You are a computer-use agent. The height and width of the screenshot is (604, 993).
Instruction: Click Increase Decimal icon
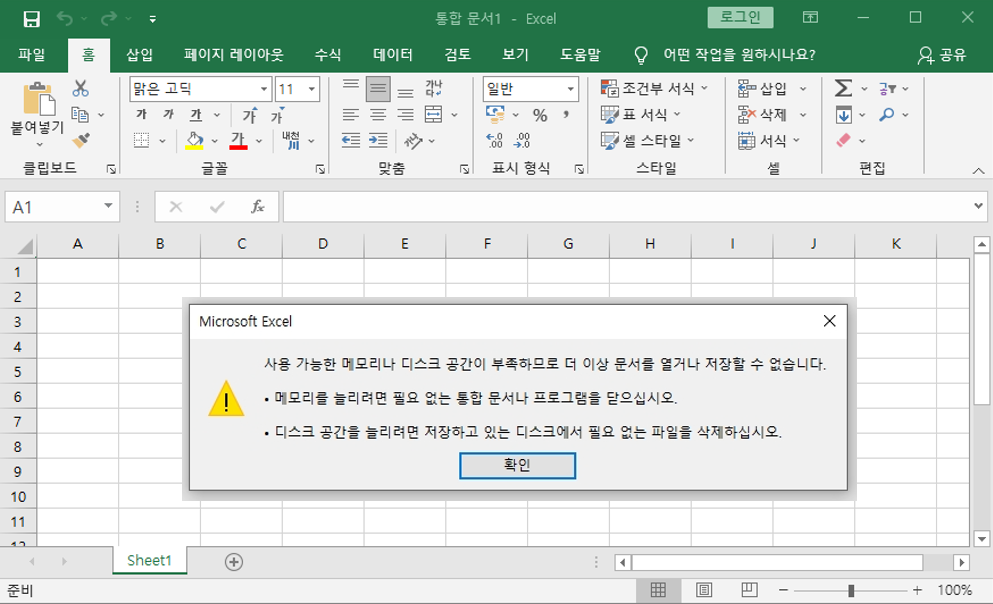[x=495, y=140]
